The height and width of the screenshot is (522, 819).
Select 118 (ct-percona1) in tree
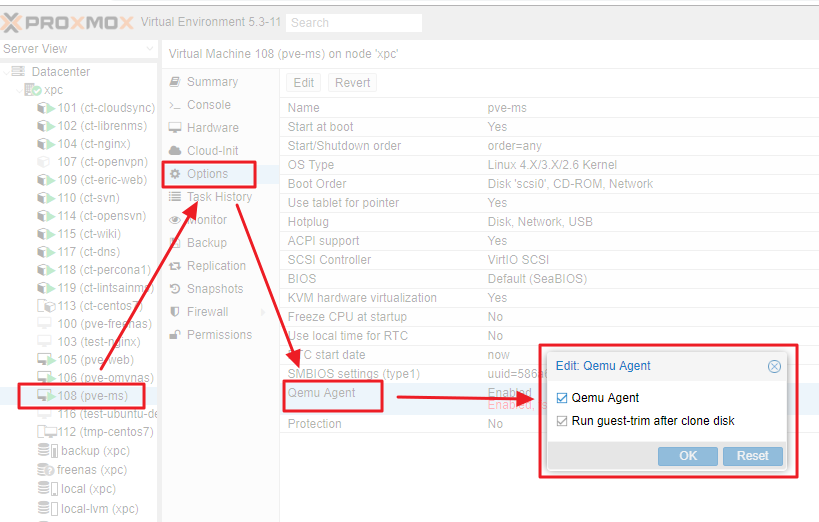tap(78, 270)
